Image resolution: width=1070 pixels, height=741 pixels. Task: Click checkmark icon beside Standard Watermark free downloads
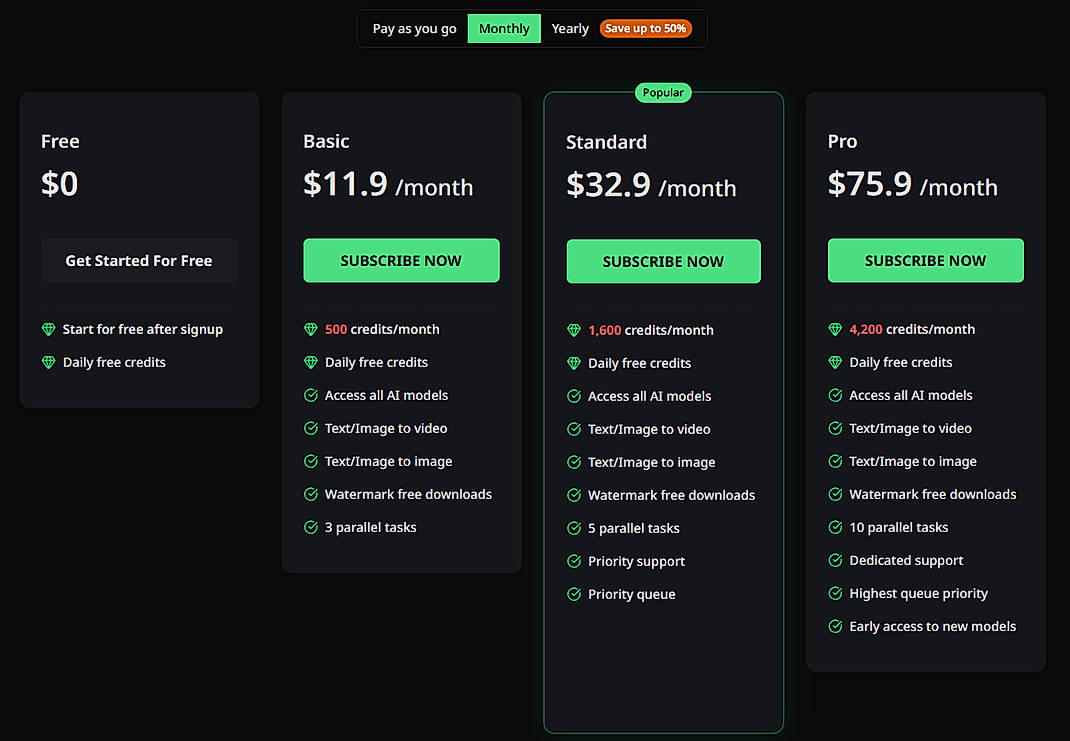[574, 495]
